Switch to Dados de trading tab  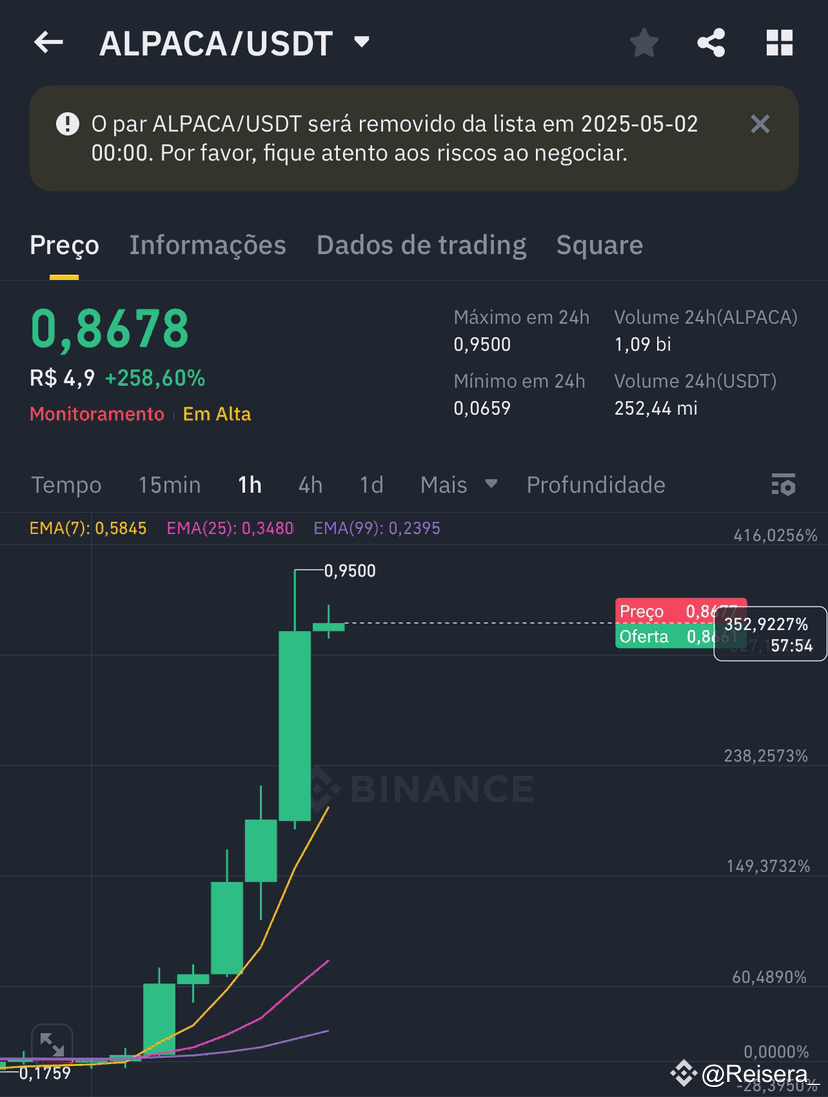pyautogui.click(x=421, y=245)
